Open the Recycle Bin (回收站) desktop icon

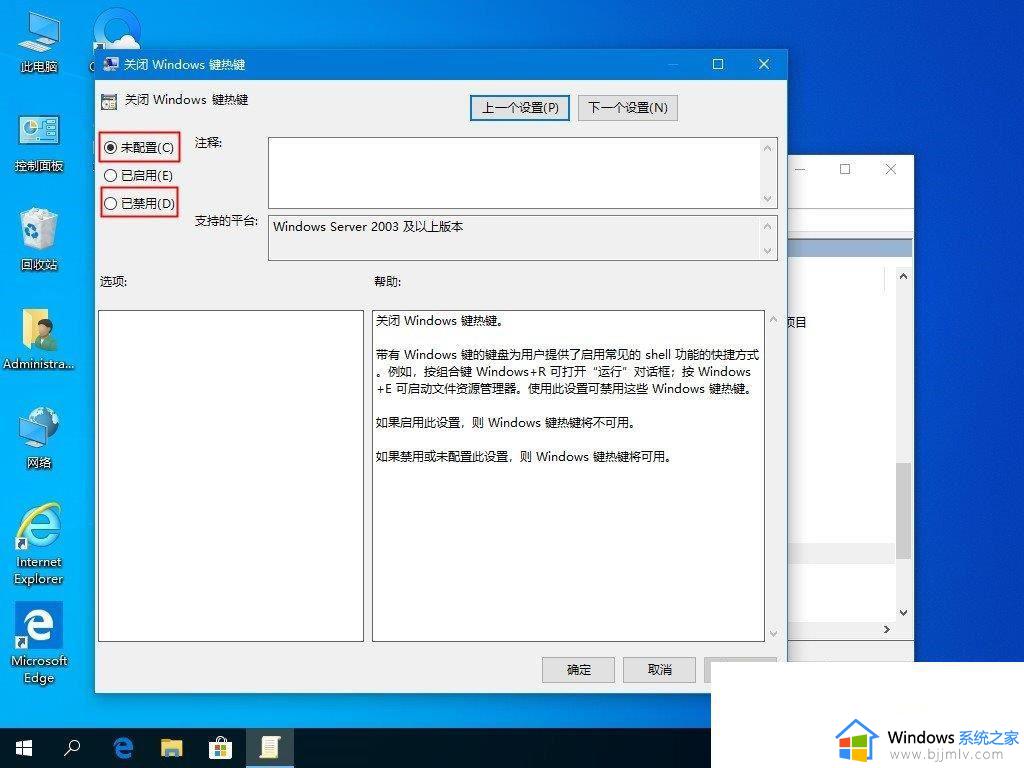[x=39, y=239]
